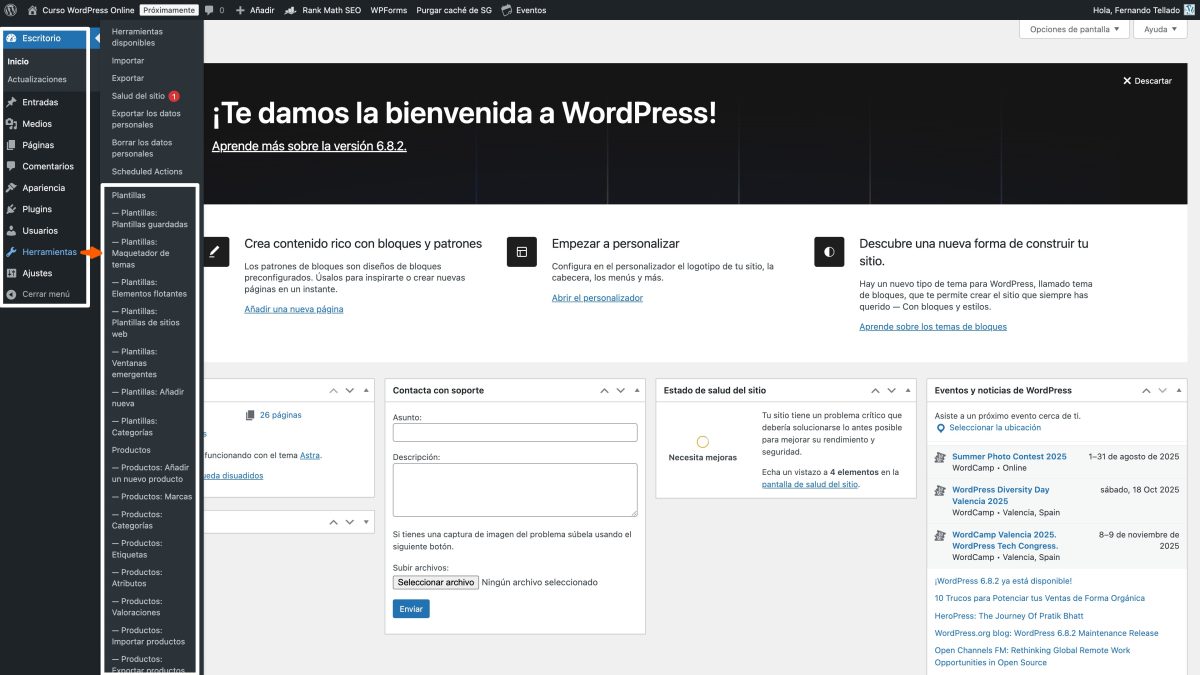Viewport: 1200px width, 675px height.
Task: Expand the Ayuda panel
Action: point(1160,29)
